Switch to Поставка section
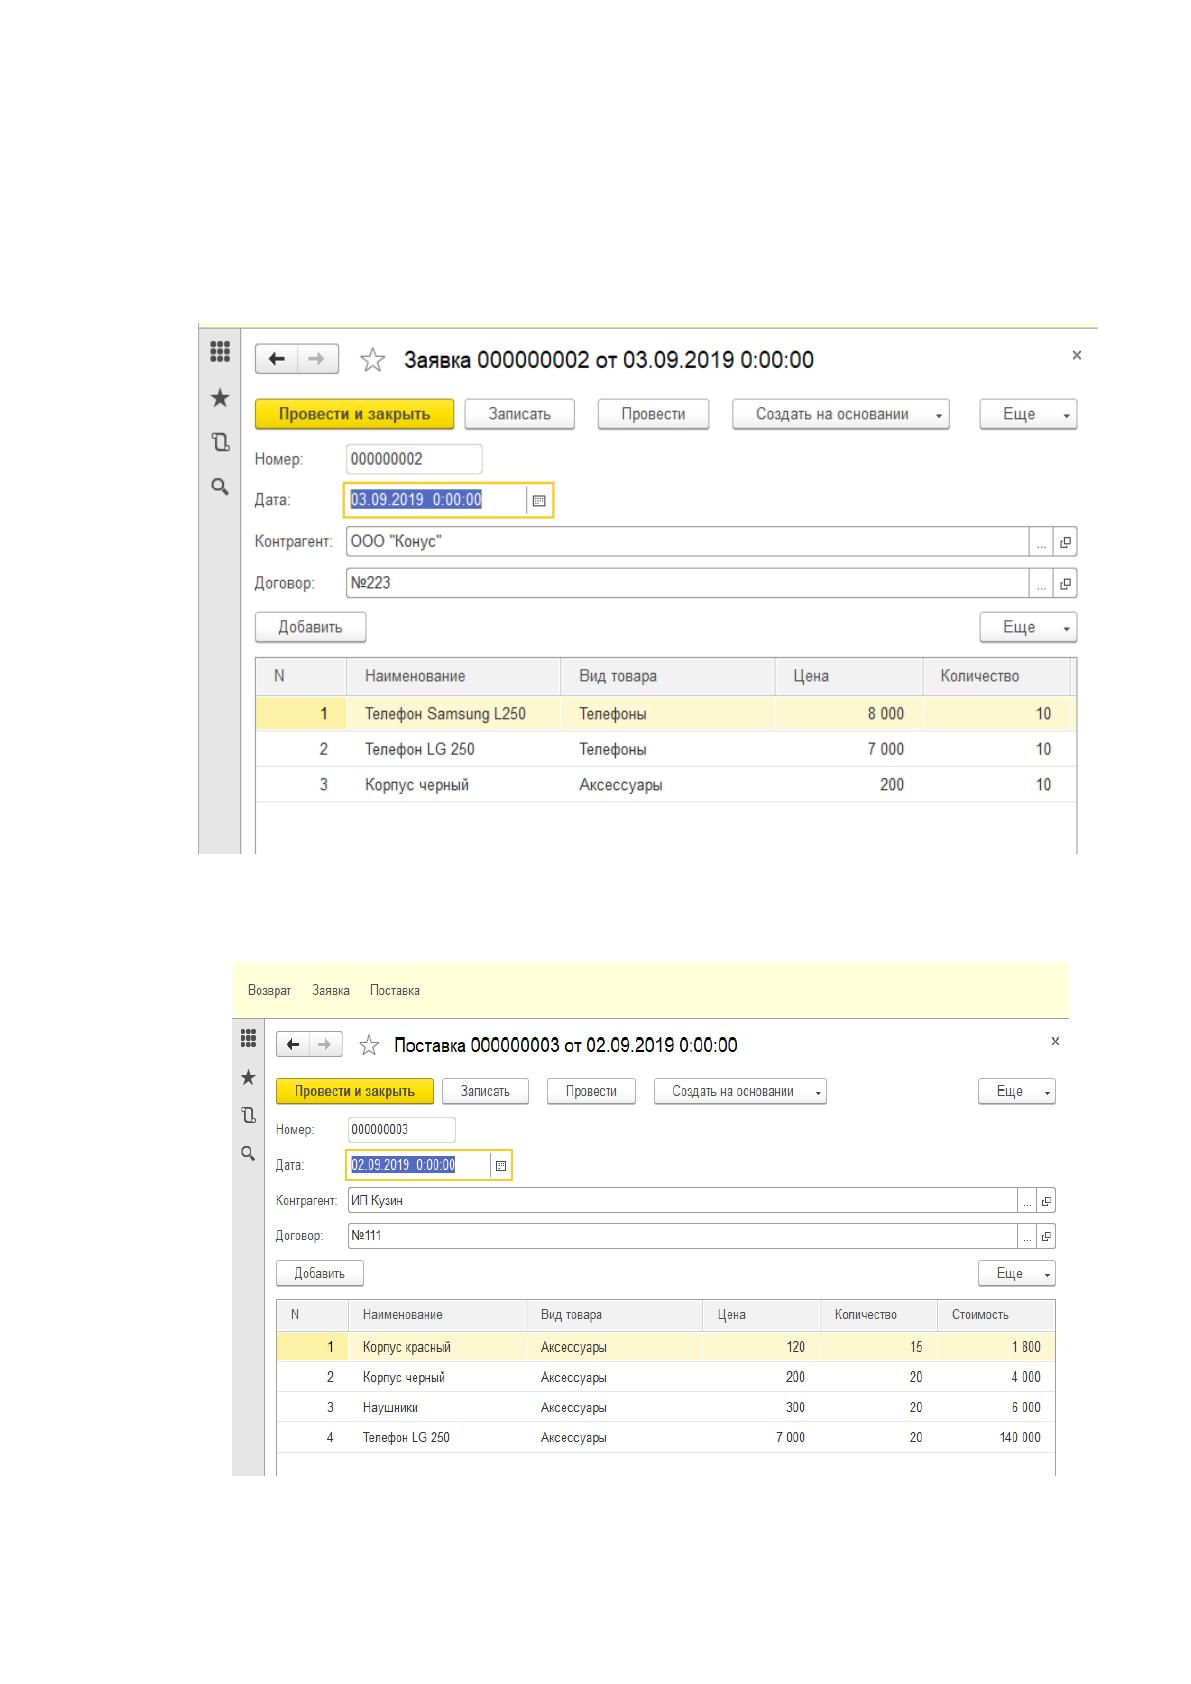The width and height of the screenshot is (1191, 1684). pyautogui.click(x=395, y=991)
